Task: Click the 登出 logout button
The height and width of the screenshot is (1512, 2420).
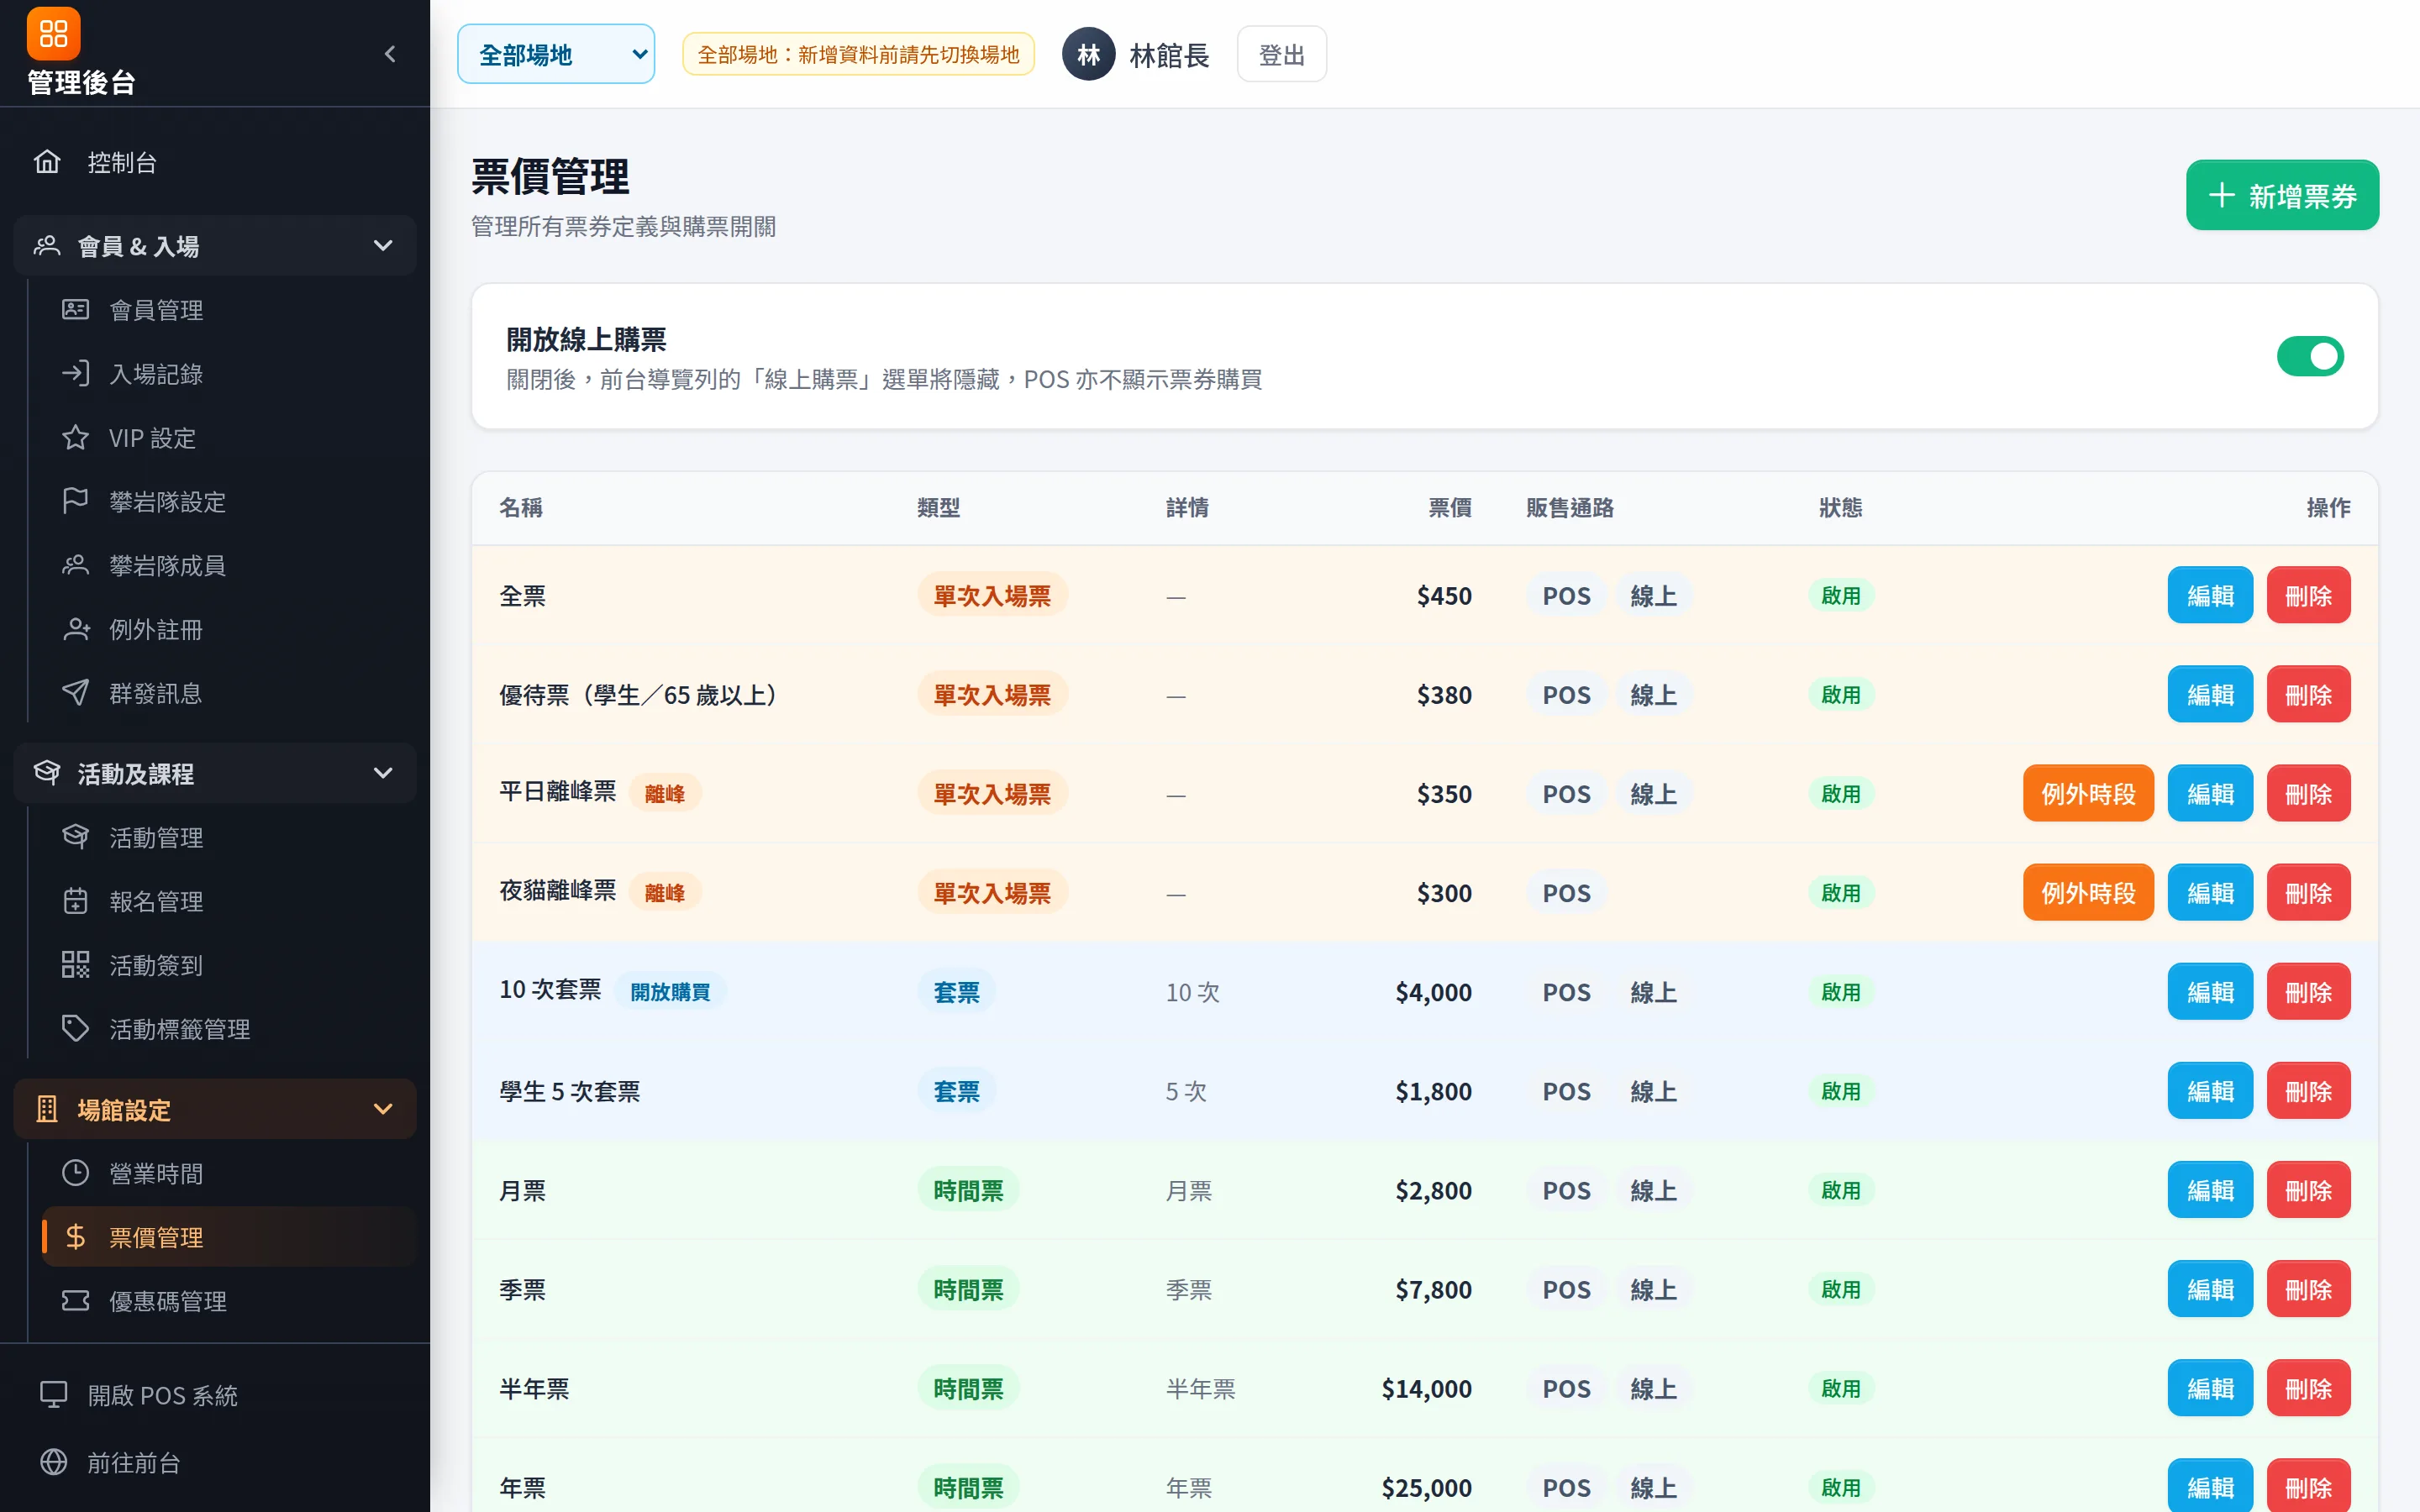Action: 1281,54
